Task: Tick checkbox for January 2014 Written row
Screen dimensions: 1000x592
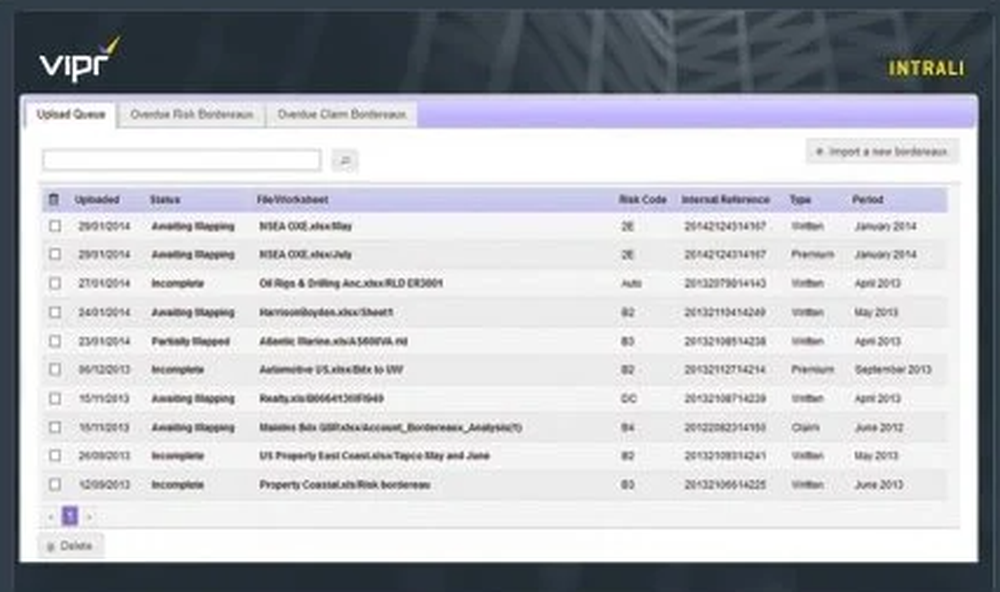Action: (55, 226)
